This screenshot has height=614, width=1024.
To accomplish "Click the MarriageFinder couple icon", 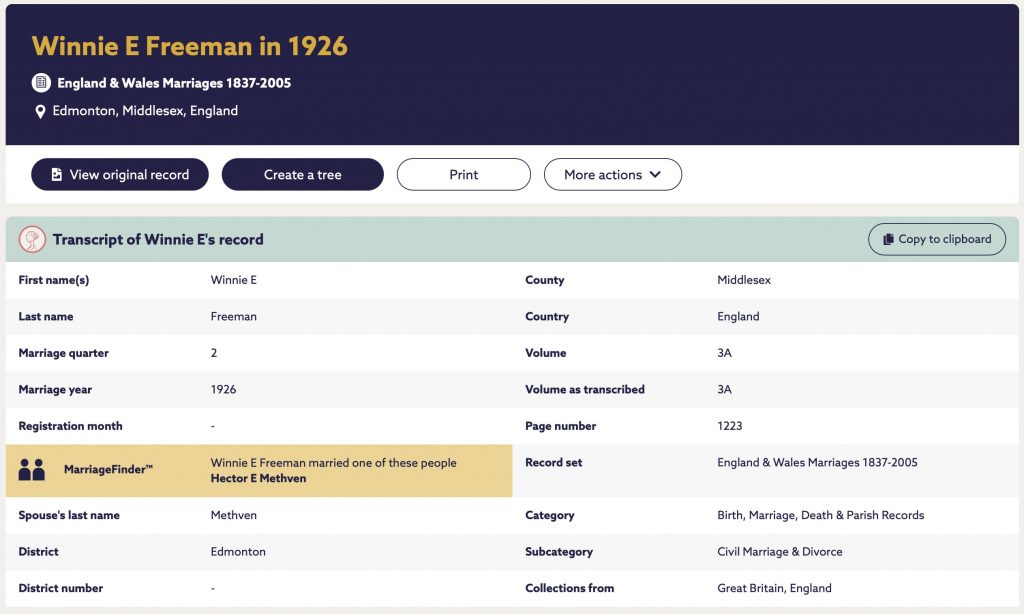I will click(31, 470).
